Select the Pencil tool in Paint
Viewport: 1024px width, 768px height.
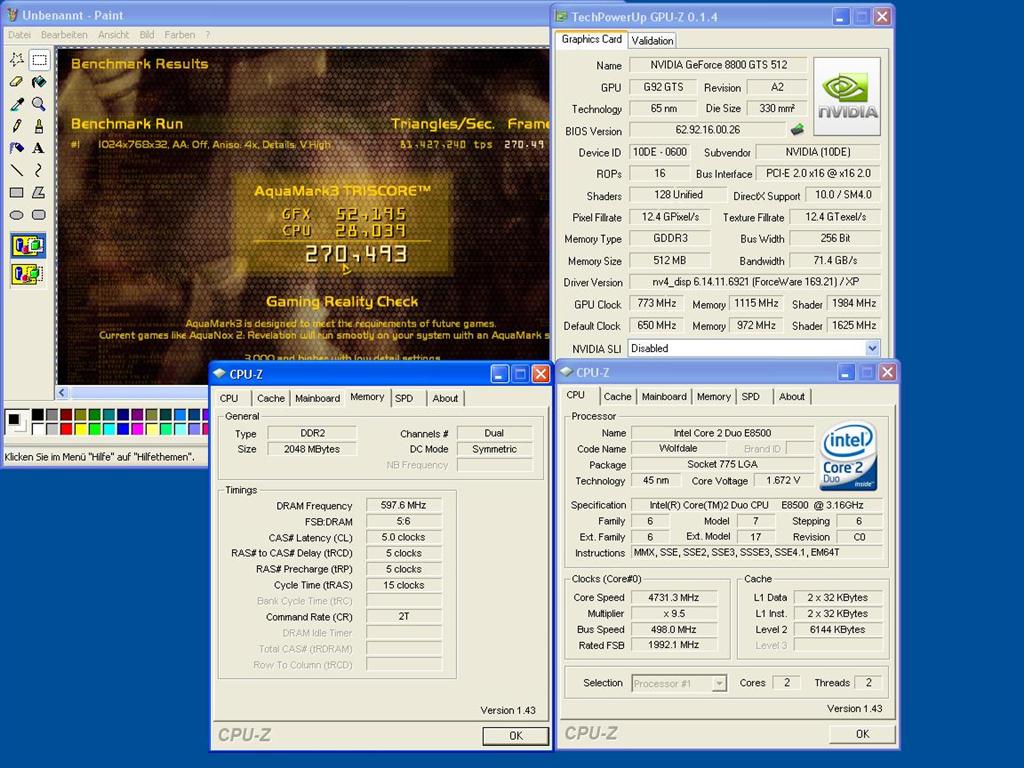(17, 126)
